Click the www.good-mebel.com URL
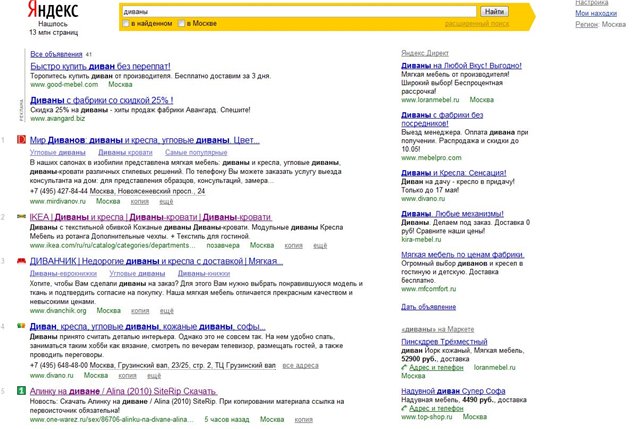640x429 pixels. tap(64, 85)
